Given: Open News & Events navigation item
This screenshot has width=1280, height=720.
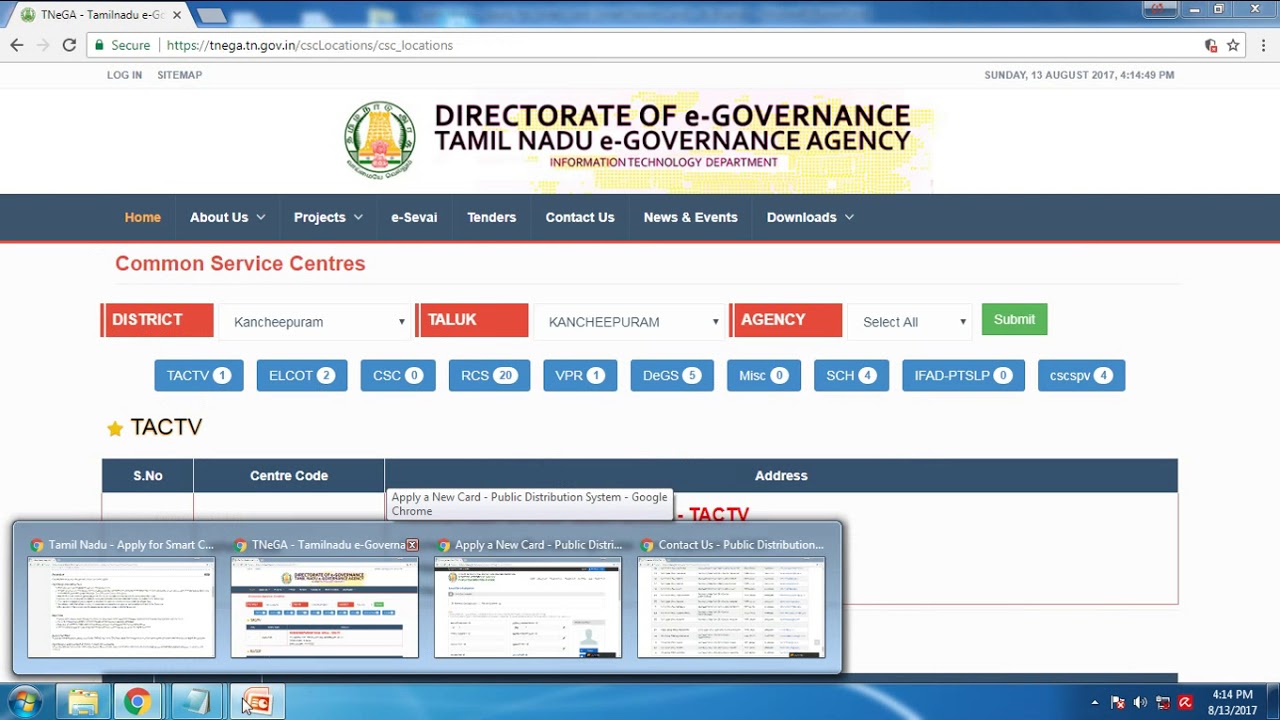Looking at the screenshot, I should (x=690, y=217).
